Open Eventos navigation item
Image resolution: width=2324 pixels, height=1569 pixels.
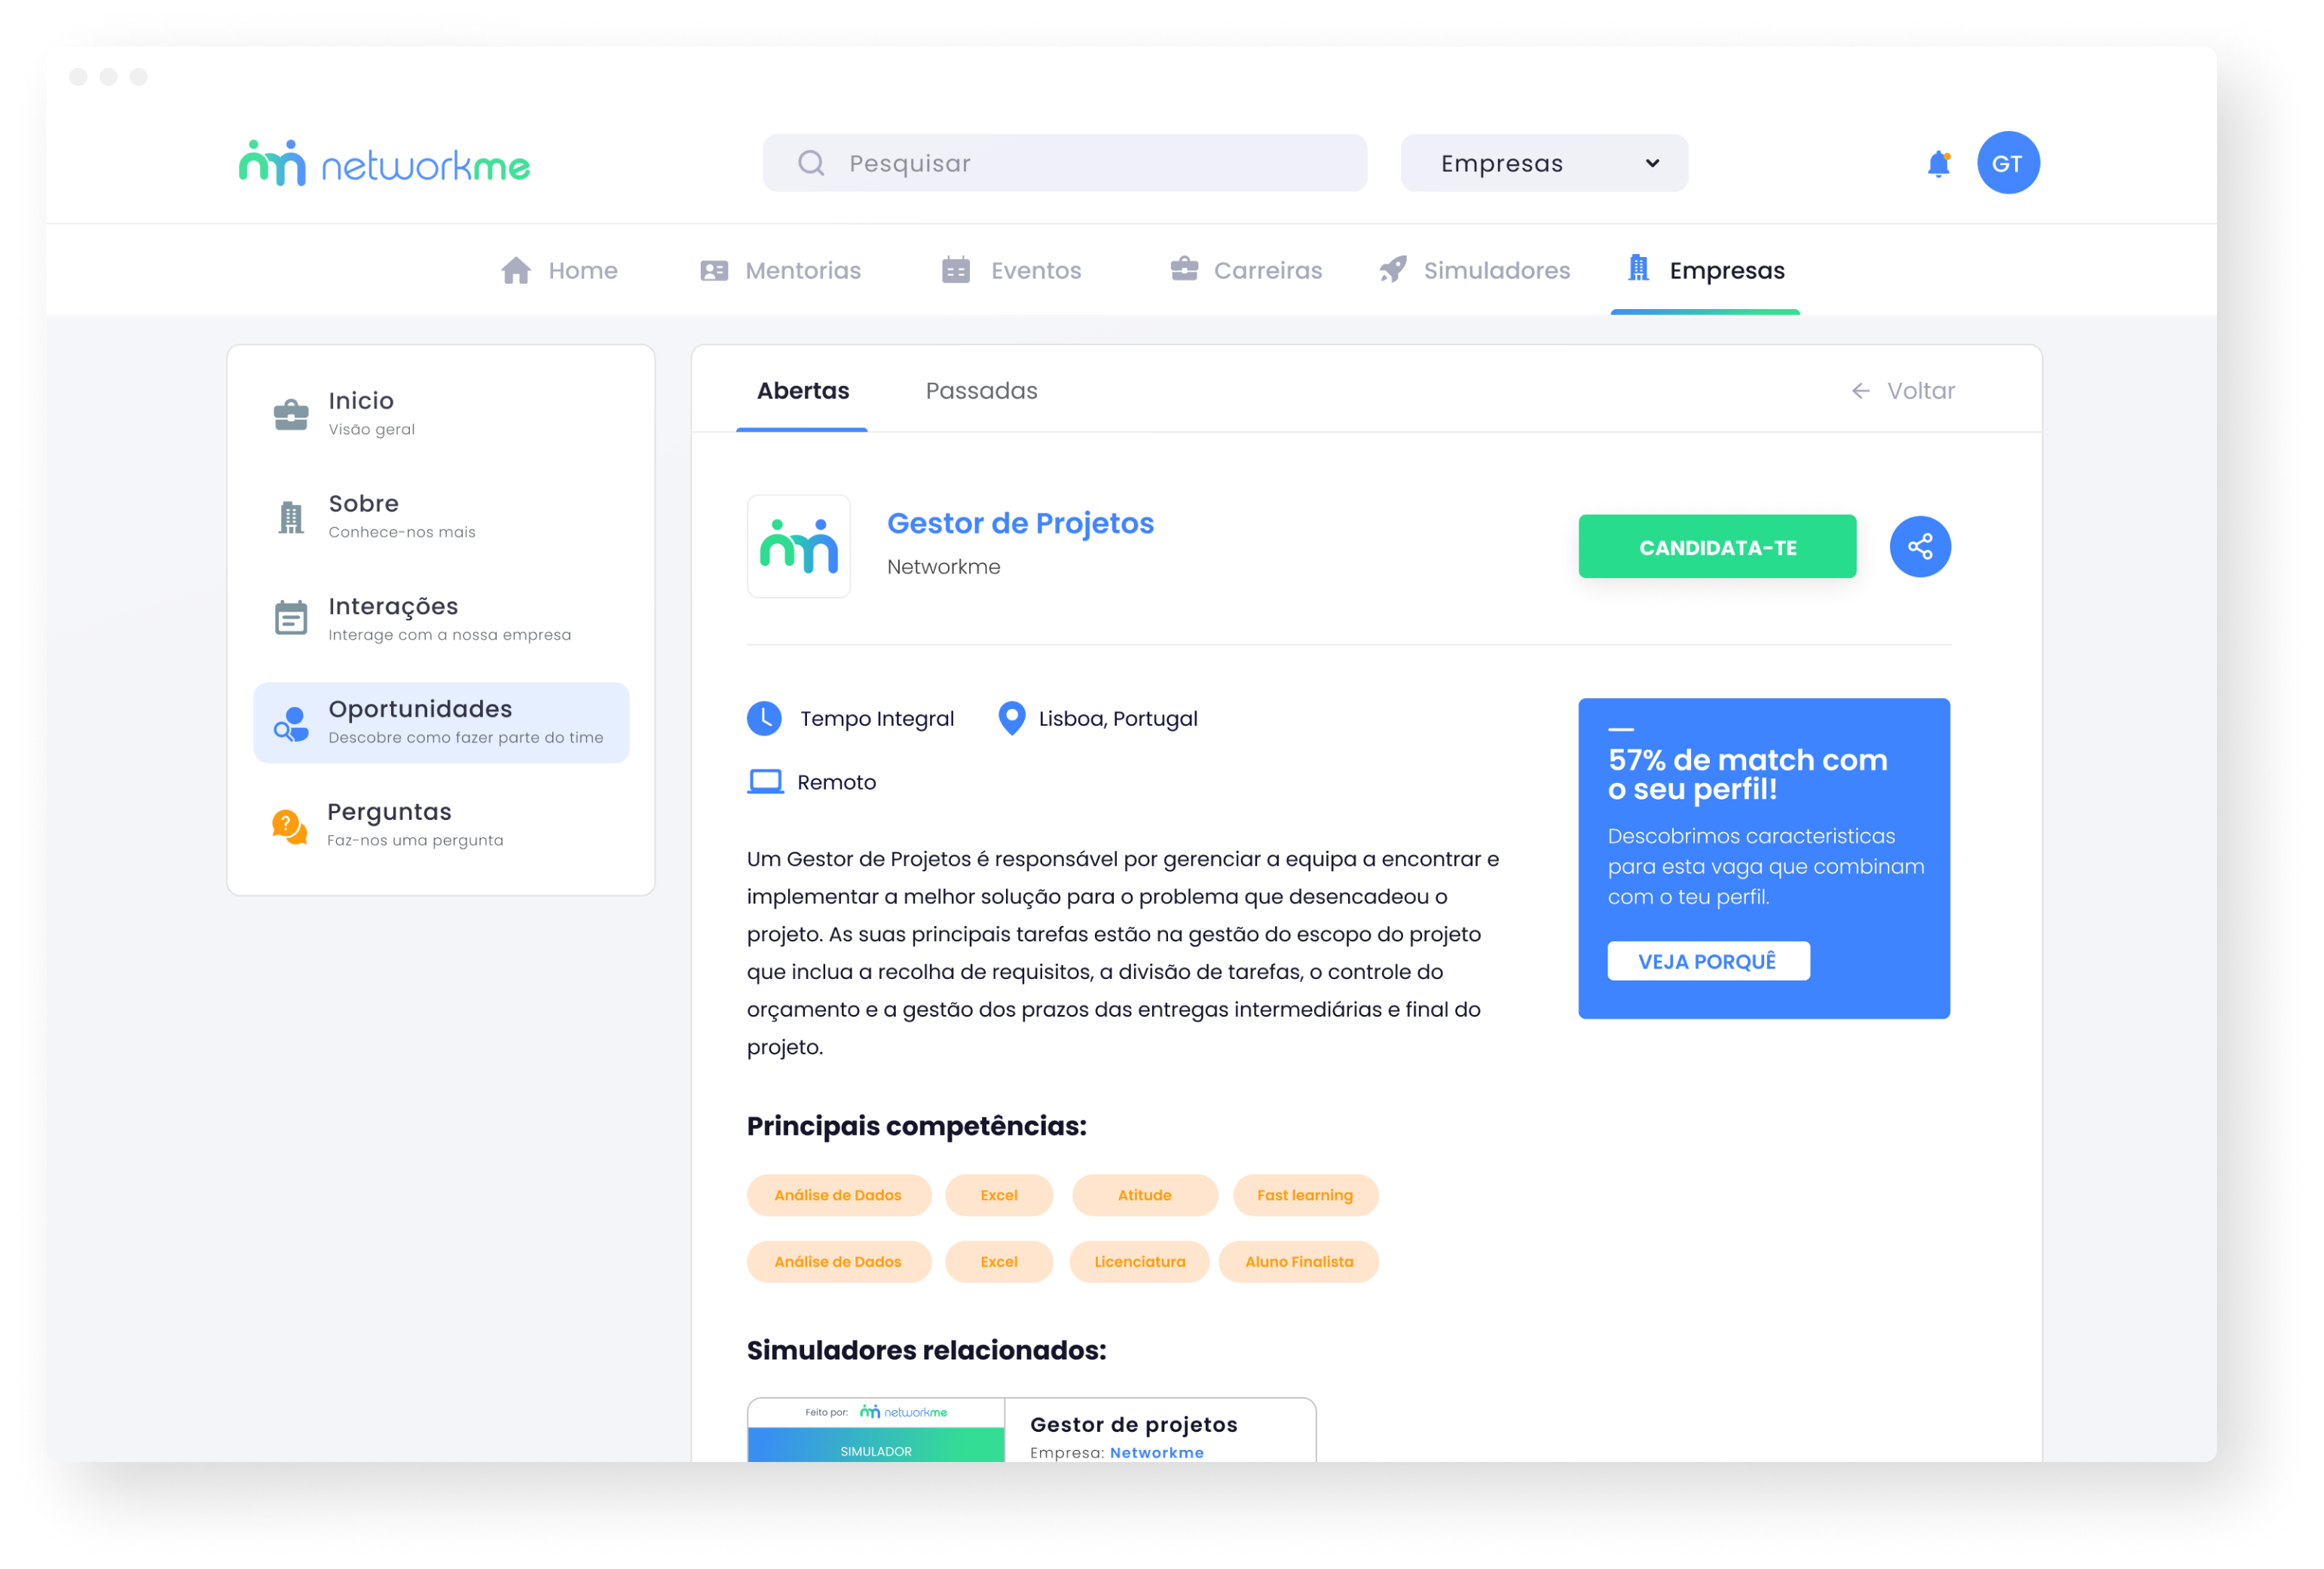click(x=1011, y=270)
